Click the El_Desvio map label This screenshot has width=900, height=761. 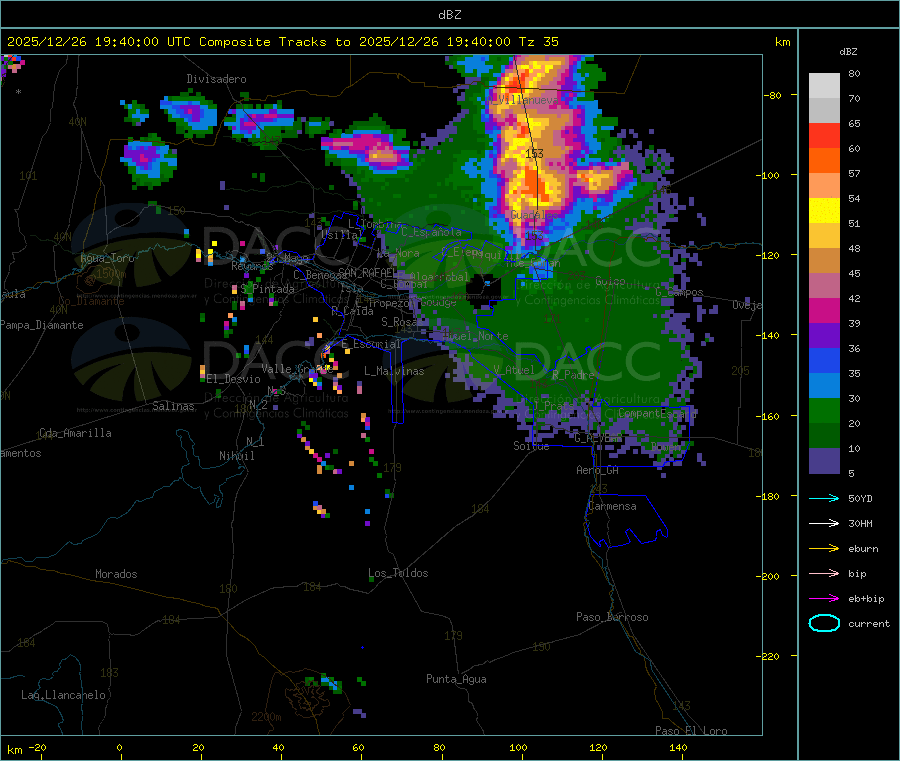(234, 379)
